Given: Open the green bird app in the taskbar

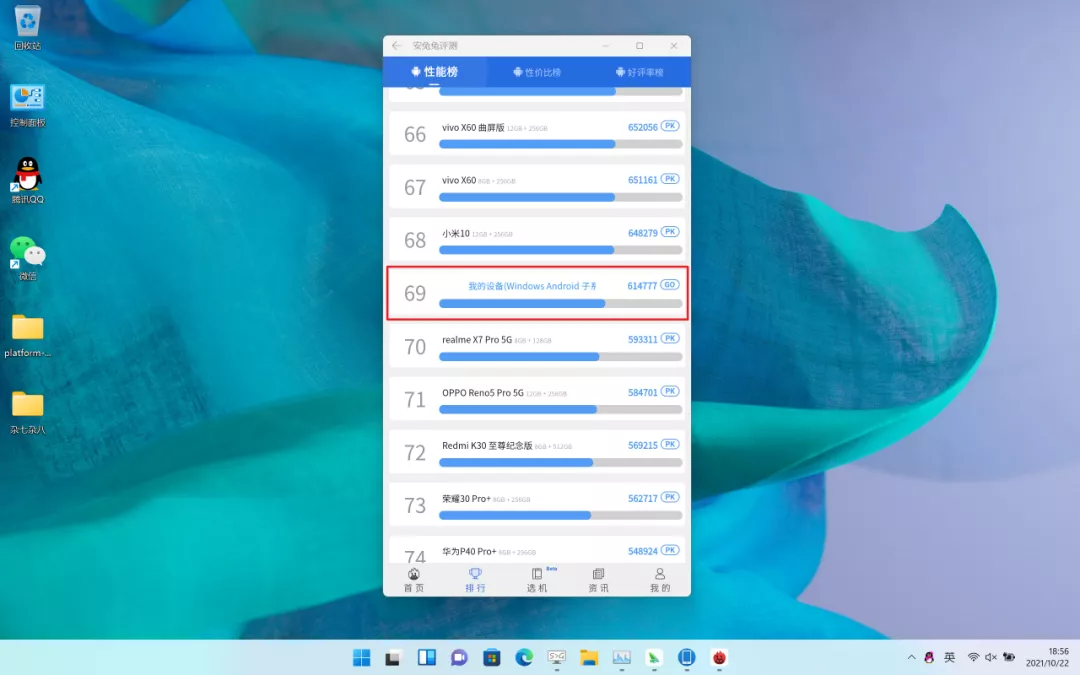Looking at the screenshot, I should [x=654, y=658].
